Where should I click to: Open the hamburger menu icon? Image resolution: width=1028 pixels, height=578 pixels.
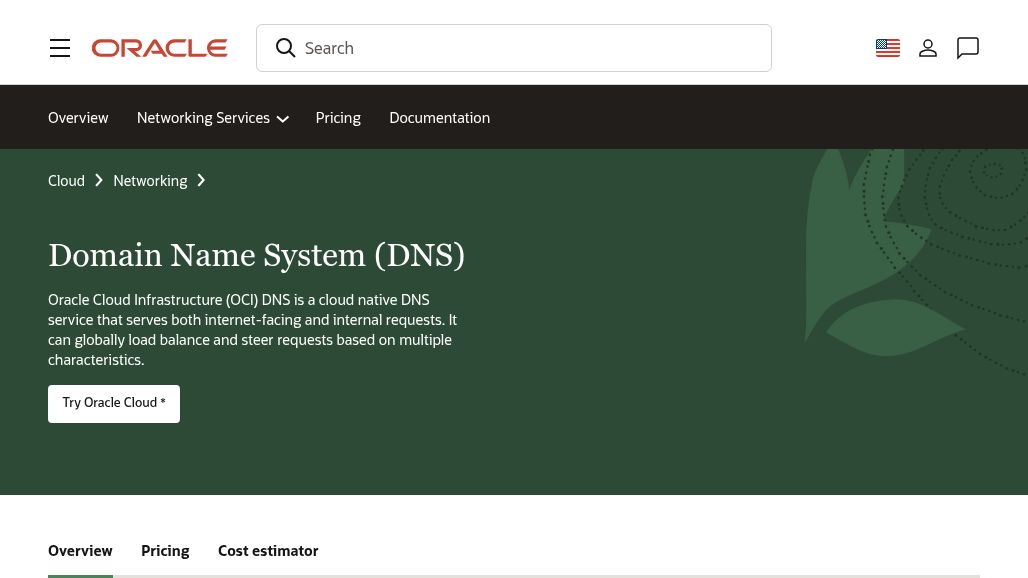click(60, 48)
